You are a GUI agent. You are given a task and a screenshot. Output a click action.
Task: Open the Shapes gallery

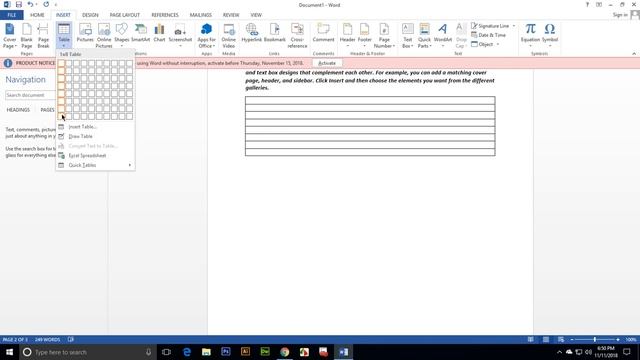click(121, 34)
